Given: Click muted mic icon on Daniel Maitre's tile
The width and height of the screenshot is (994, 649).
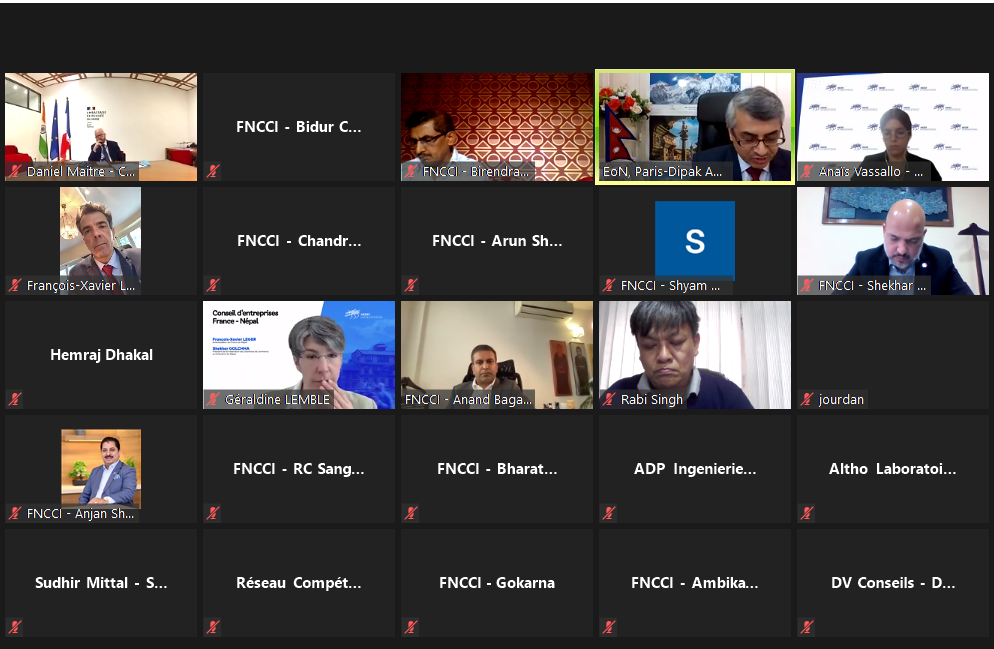Looking at the screenshot, I should pos(15,172).
